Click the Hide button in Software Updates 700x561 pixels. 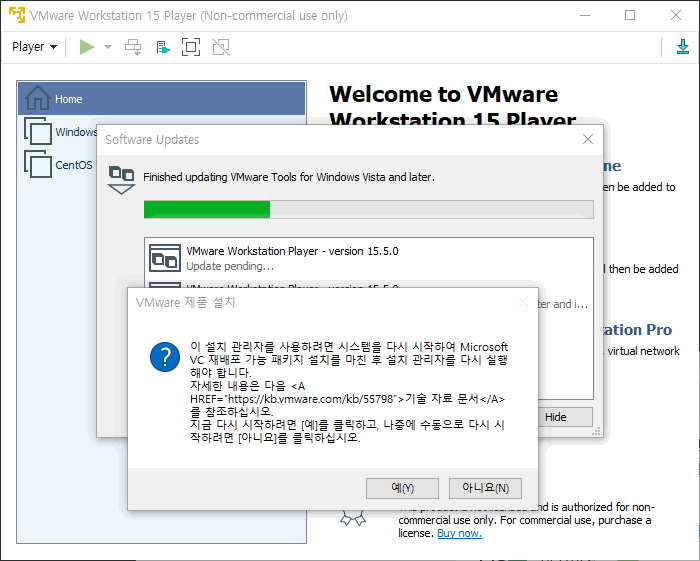click(556, 417)
